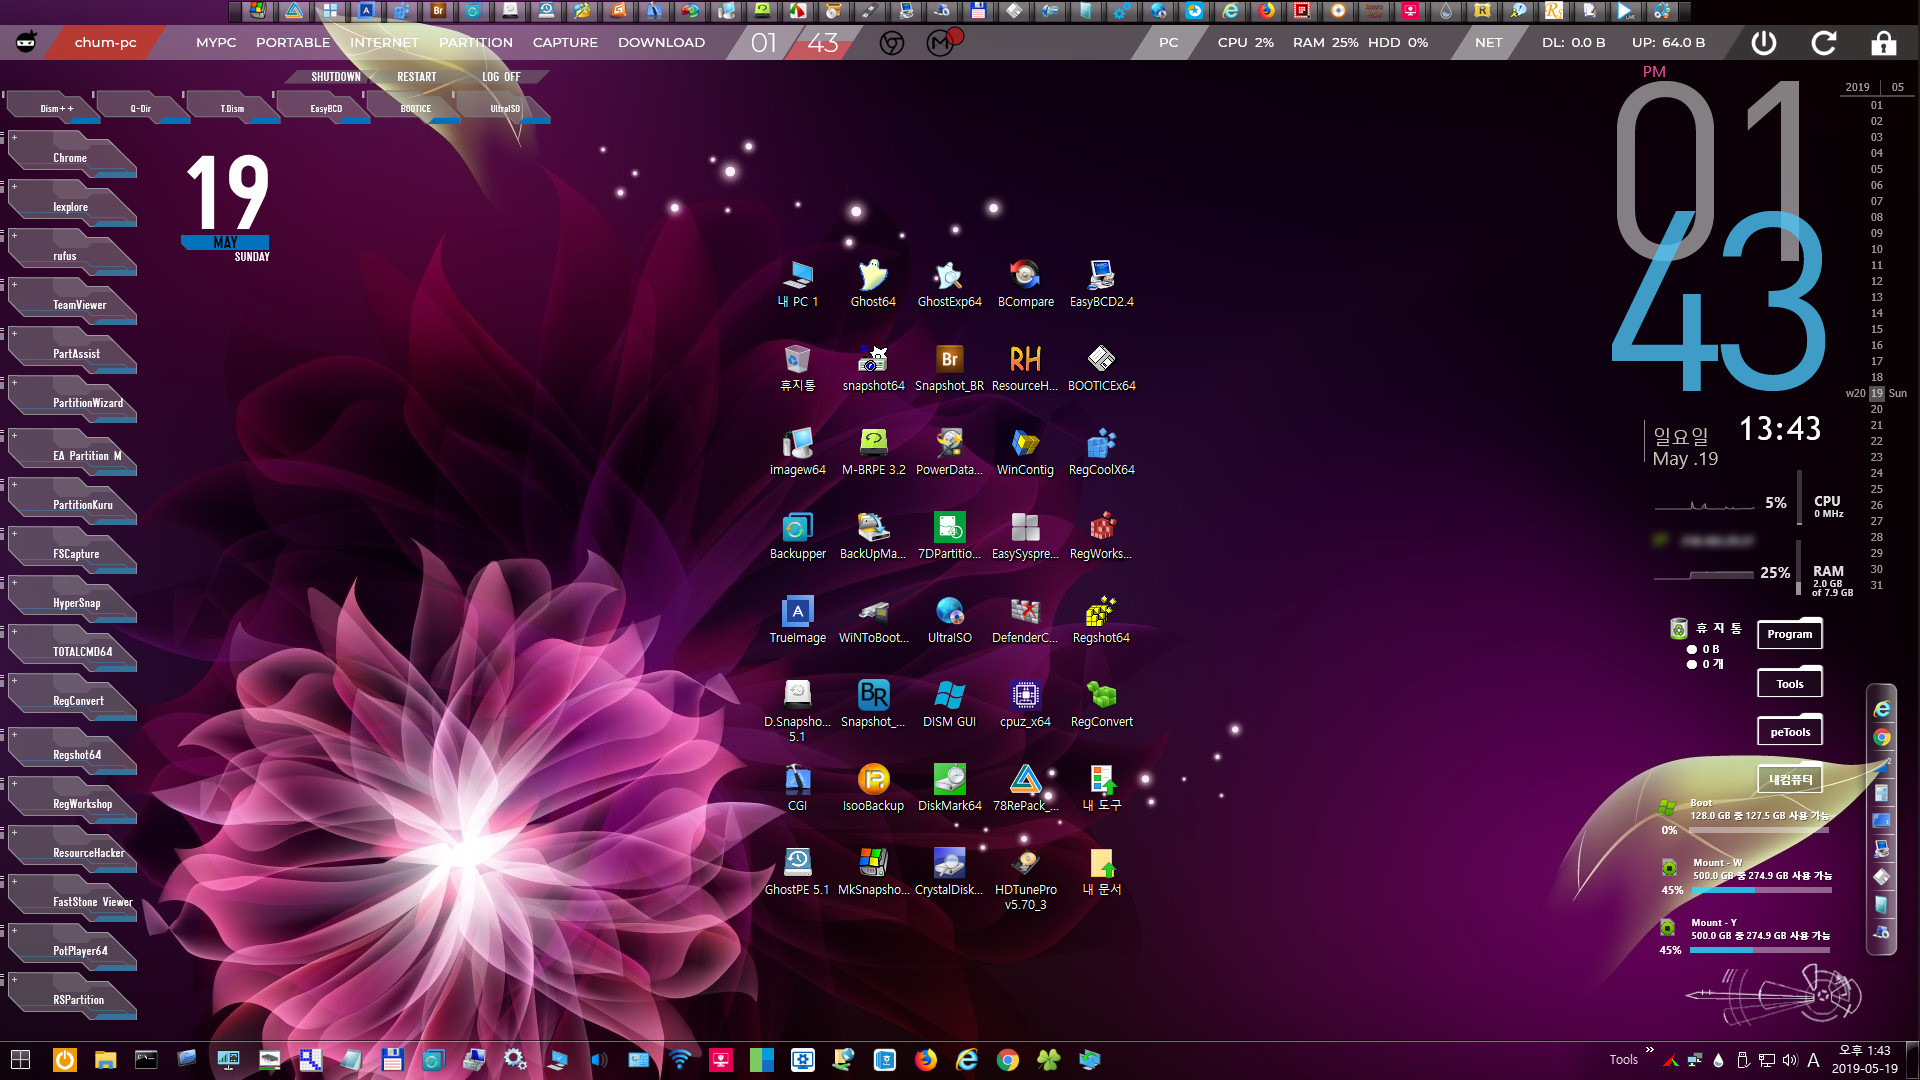Expand the plus on PartAssist launcher
The height and width of the screenshot is (1080, 1920).
pyautogui.click(x=14, y=334)
